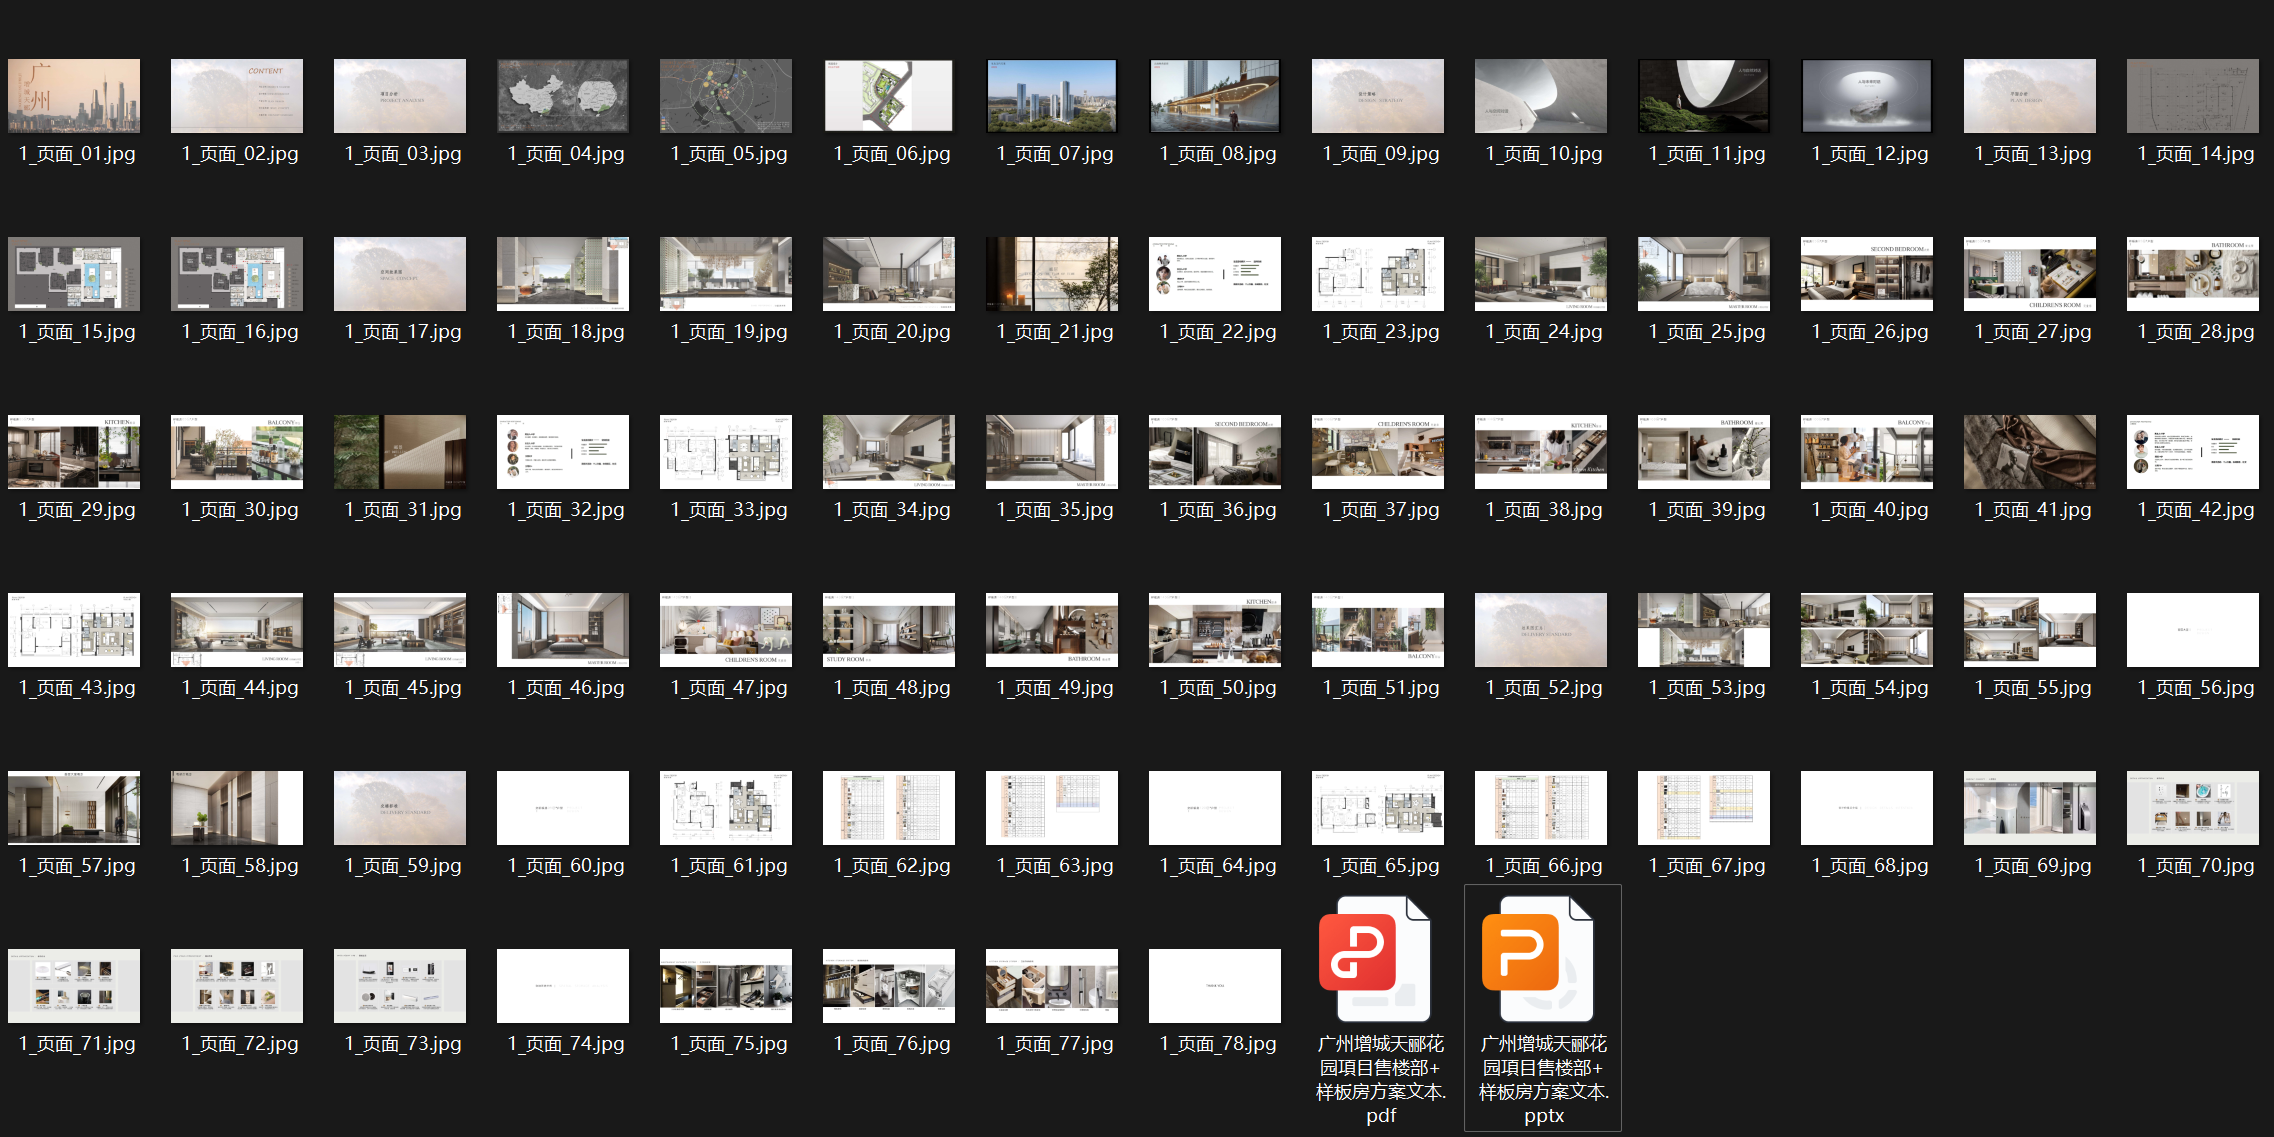
Task: Select the 1_页面_69.jpg bathroom rendering thumbnail
Action: click(x=2030, y=808)
